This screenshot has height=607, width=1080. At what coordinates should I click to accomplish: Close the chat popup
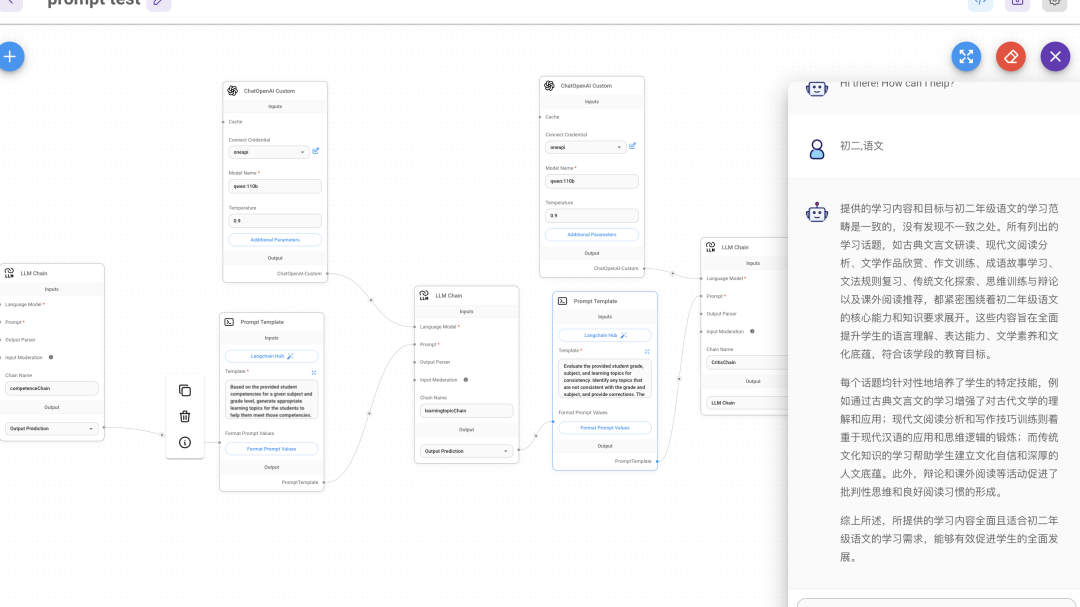[1055, 56]
